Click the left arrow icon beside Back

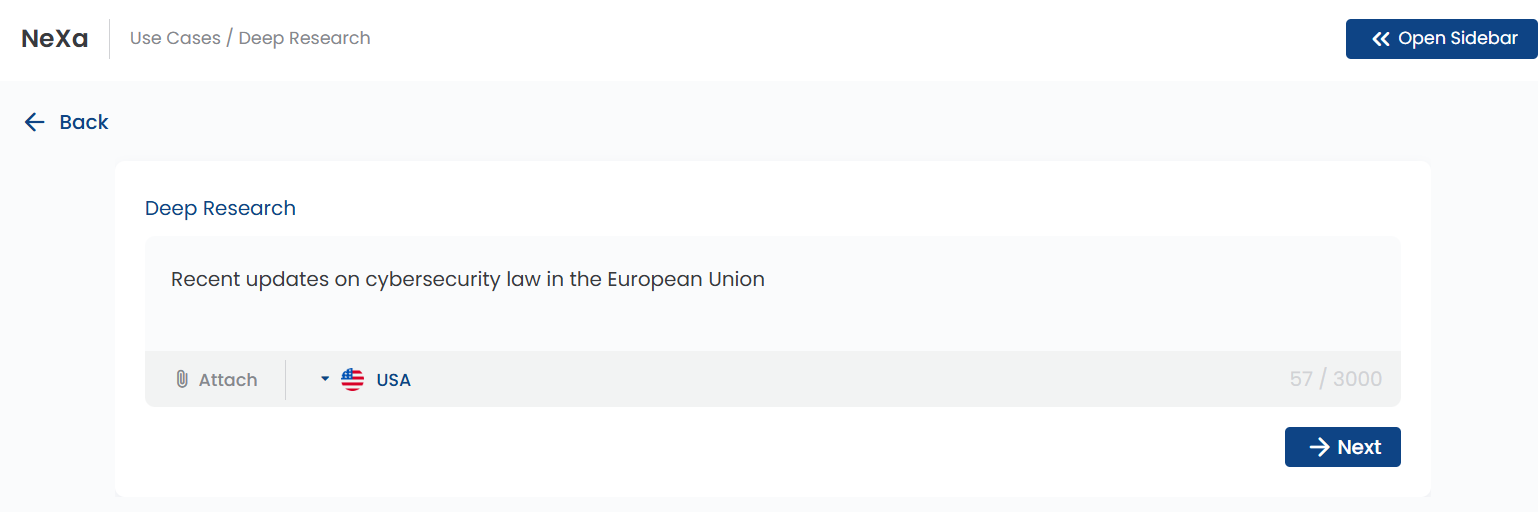[35, 122]
